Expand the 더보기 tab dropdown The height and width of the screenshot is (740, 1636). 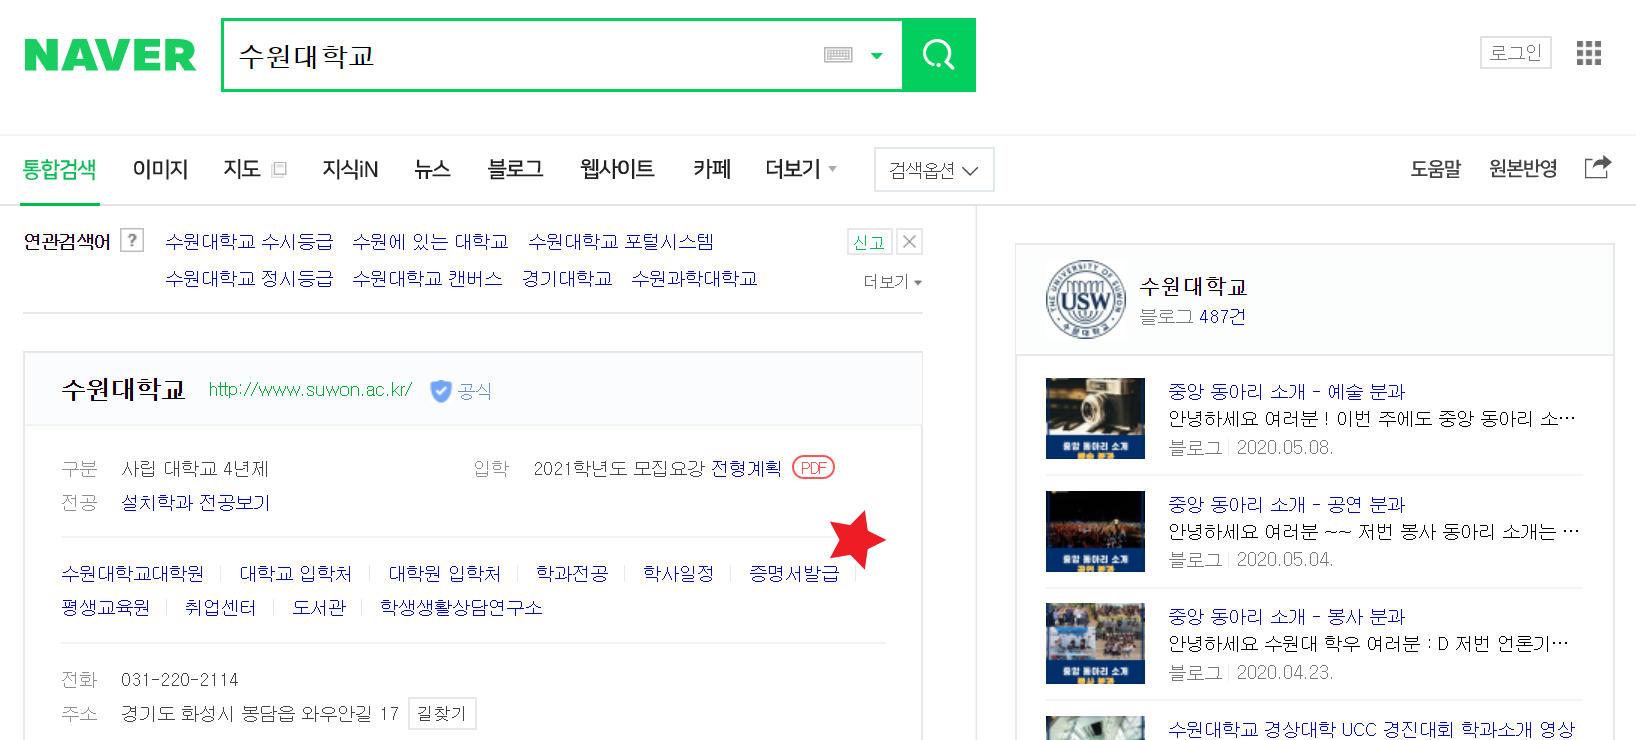801,169
